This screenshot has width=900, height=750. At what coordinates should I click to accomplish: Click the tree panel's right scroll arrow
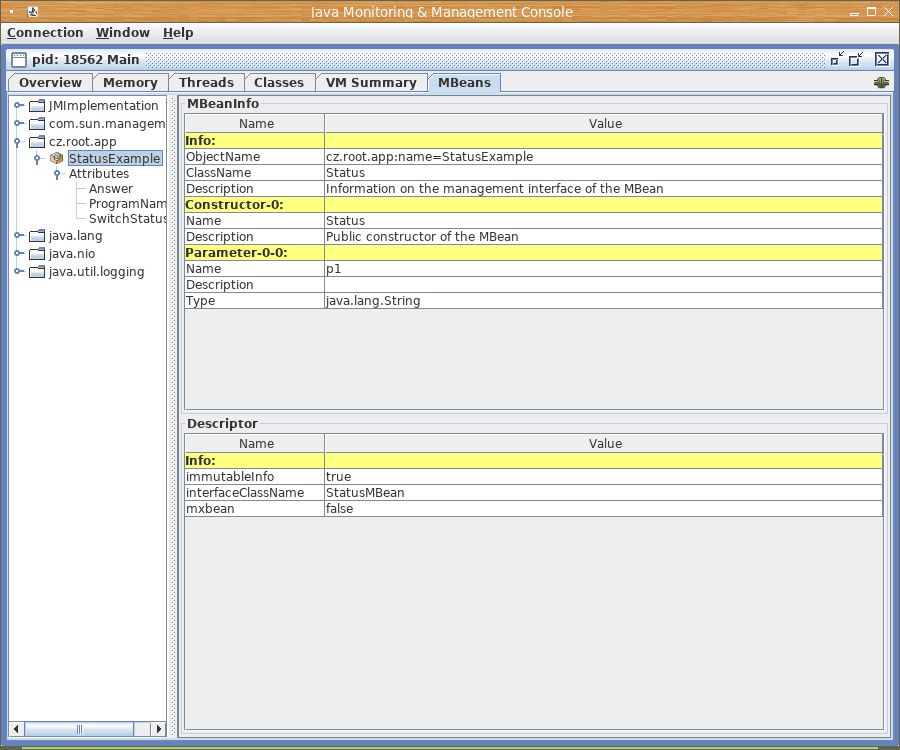coord(158,729)
